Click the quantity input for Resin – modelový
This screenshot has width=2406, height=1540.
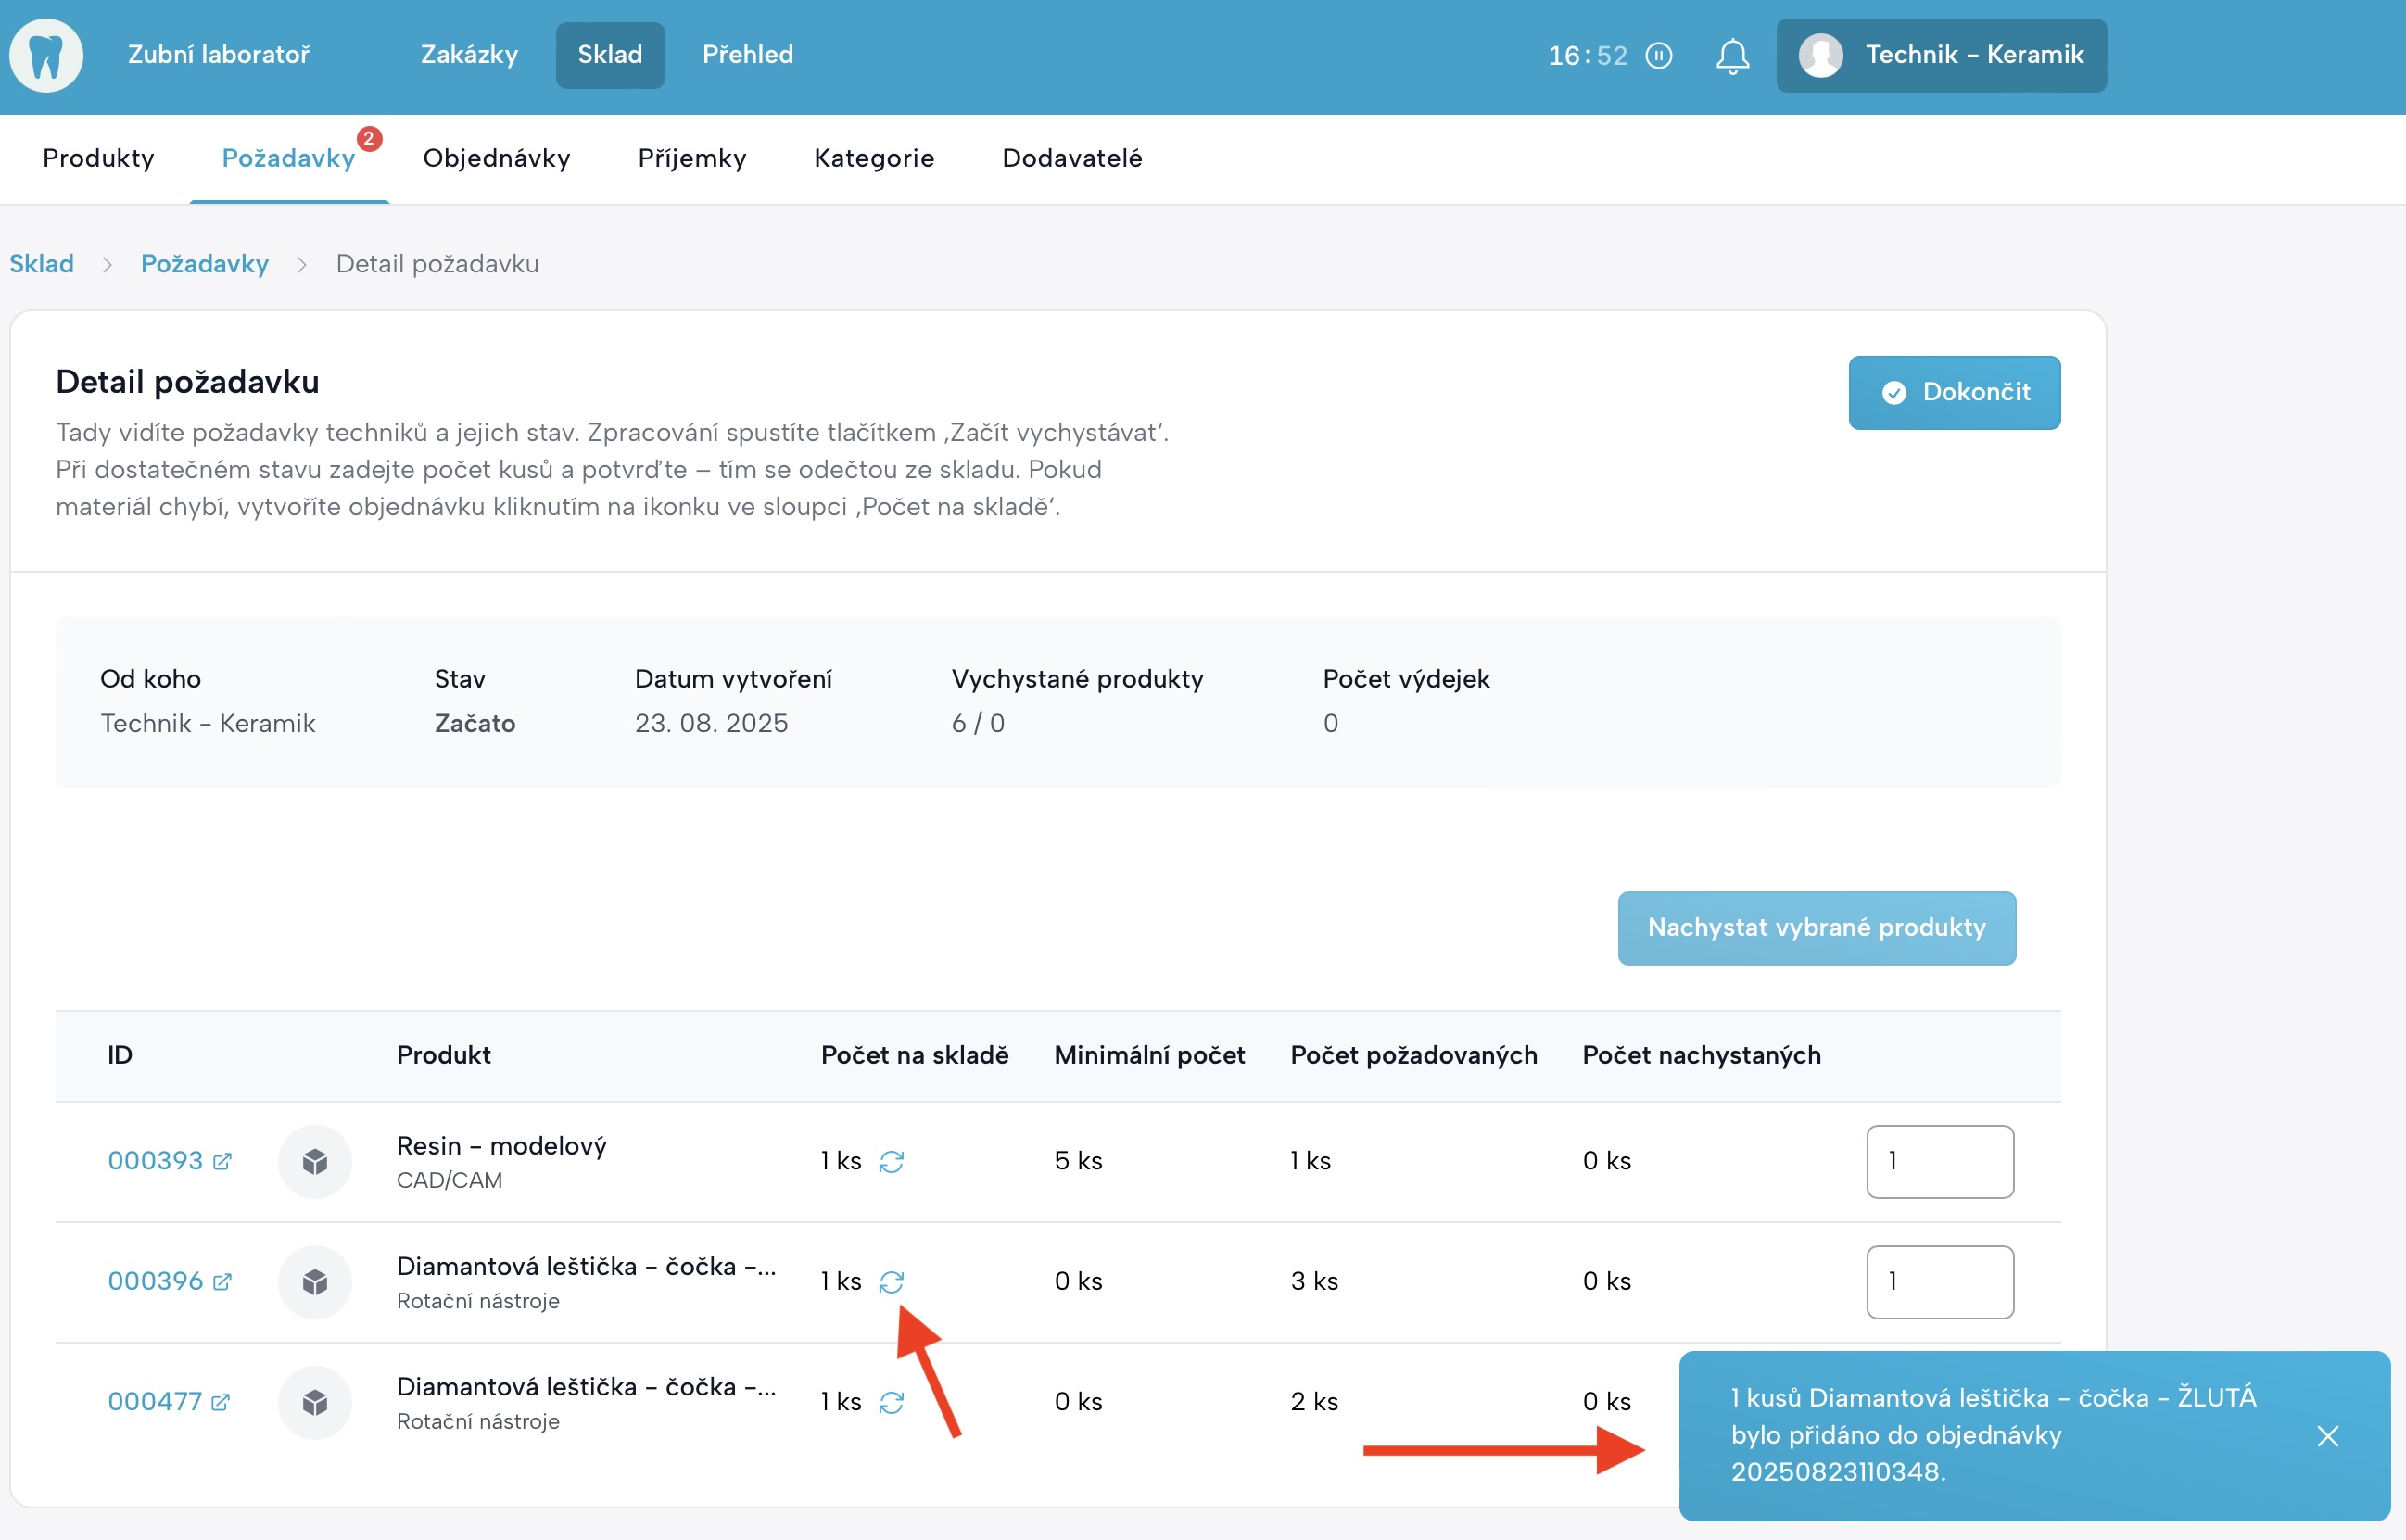(x=1938, y=1161)
